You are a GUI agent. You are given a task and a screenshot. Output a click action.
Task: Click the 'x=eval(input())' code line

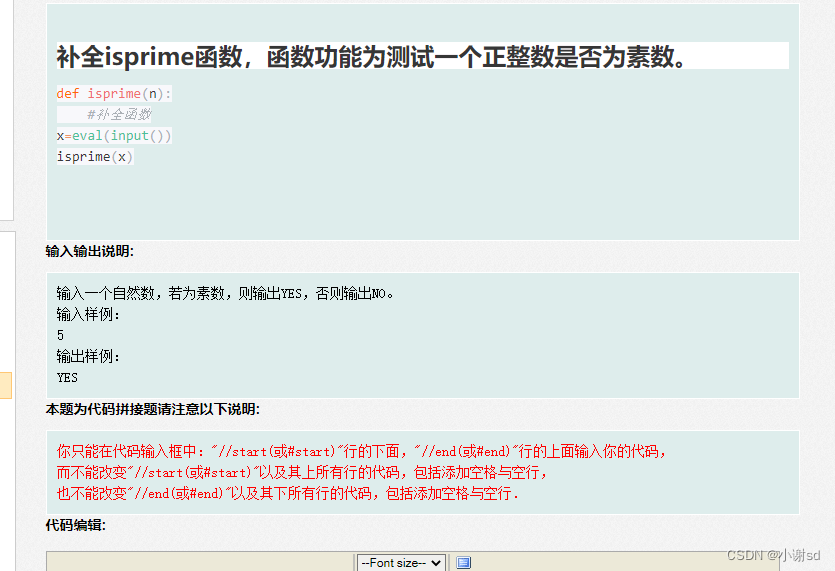(114, 136)
